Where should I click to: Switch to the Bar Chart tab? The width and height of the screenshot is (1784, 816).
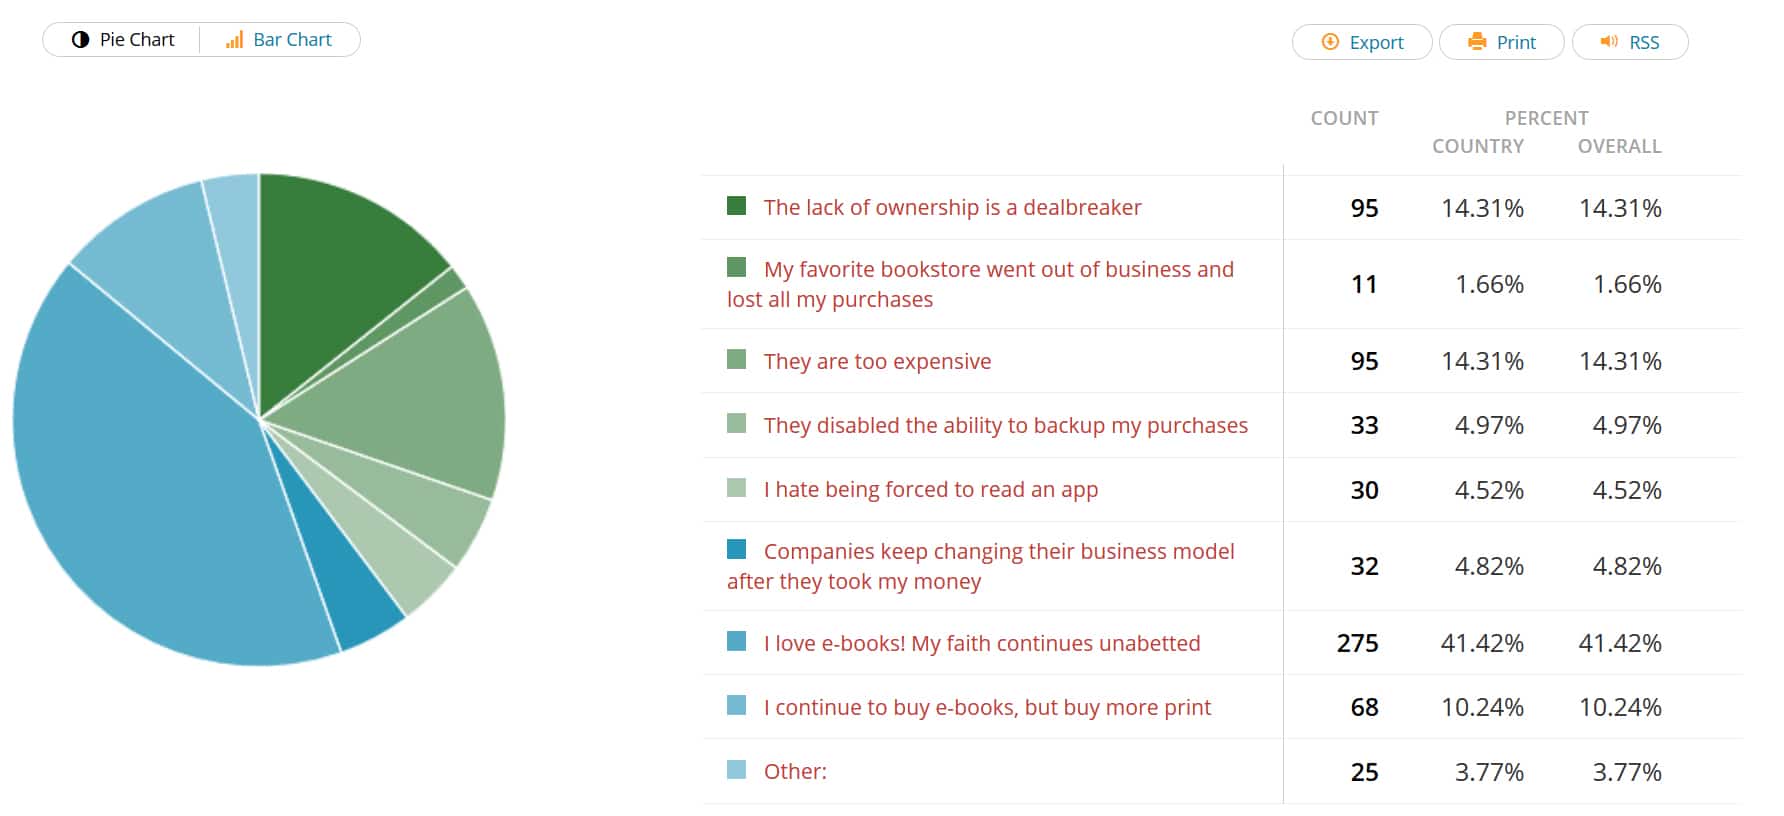pyautogui.click(x=280, y=40)
